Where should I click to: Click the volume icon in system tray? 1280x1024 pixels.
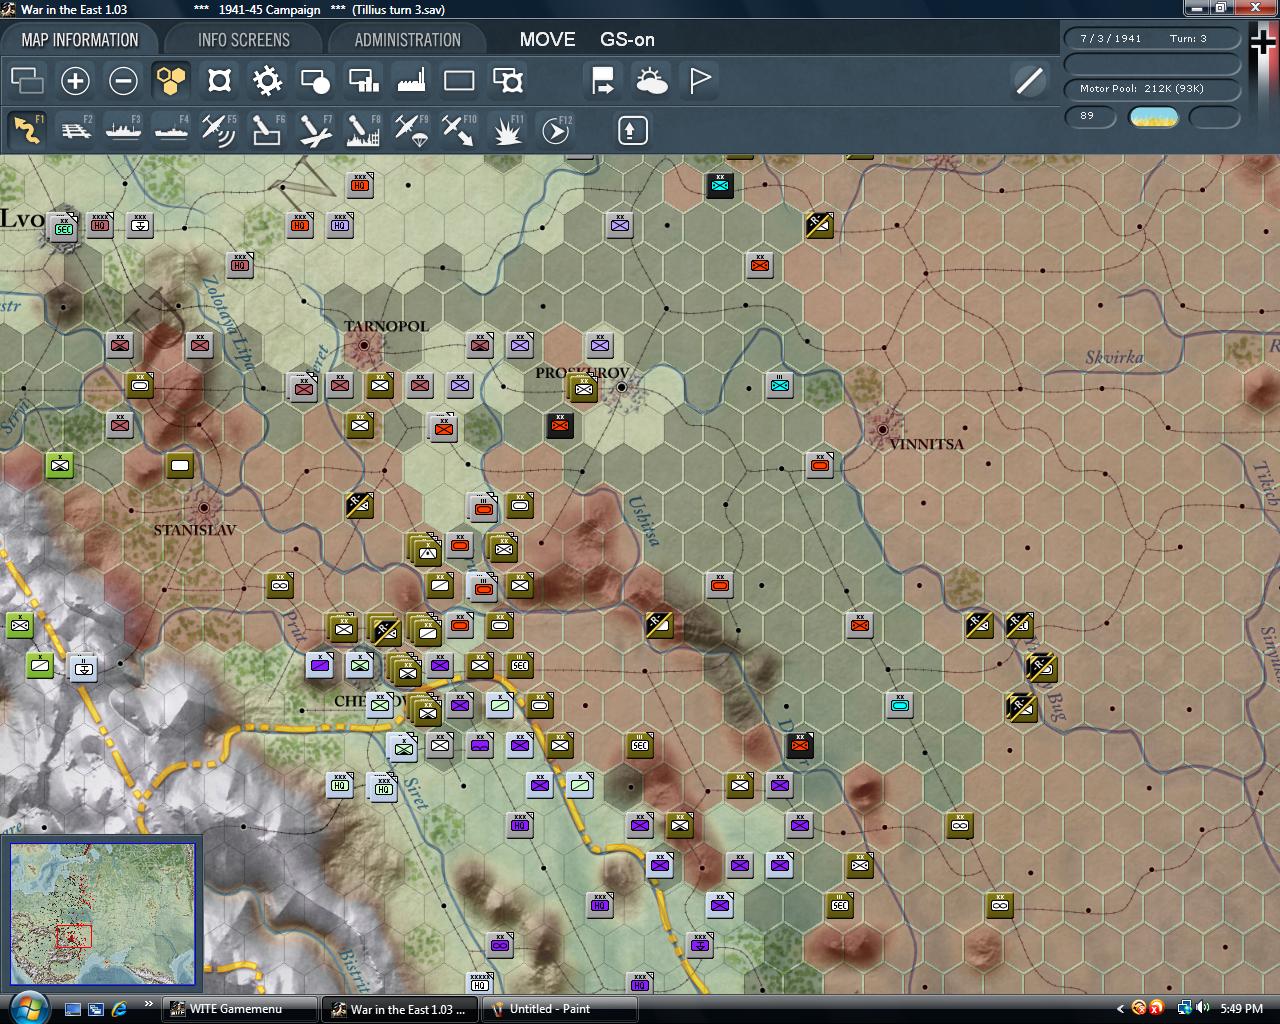[x=1201, y=1008]
